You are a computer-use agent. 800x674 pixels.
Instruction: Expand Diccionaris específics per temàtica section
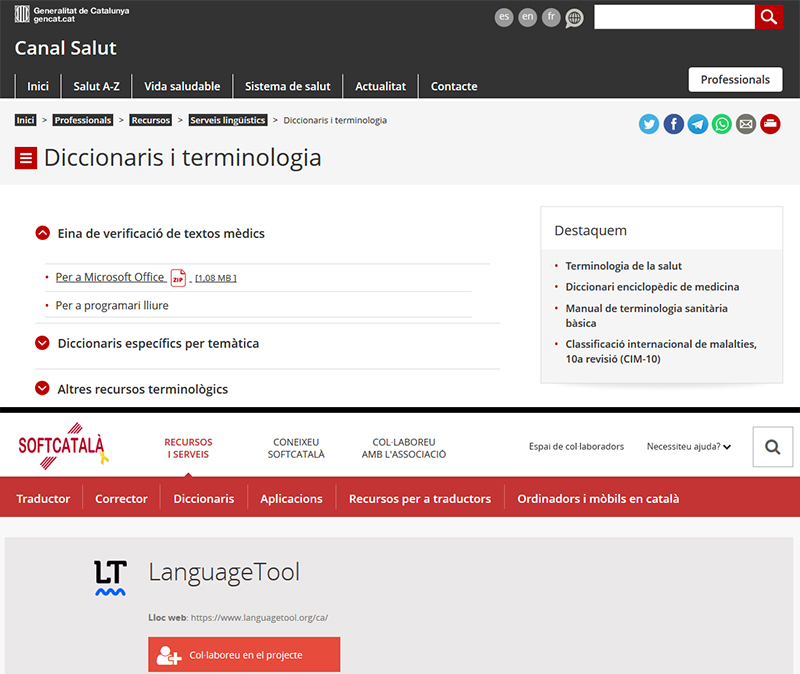[x=42, y=343]
